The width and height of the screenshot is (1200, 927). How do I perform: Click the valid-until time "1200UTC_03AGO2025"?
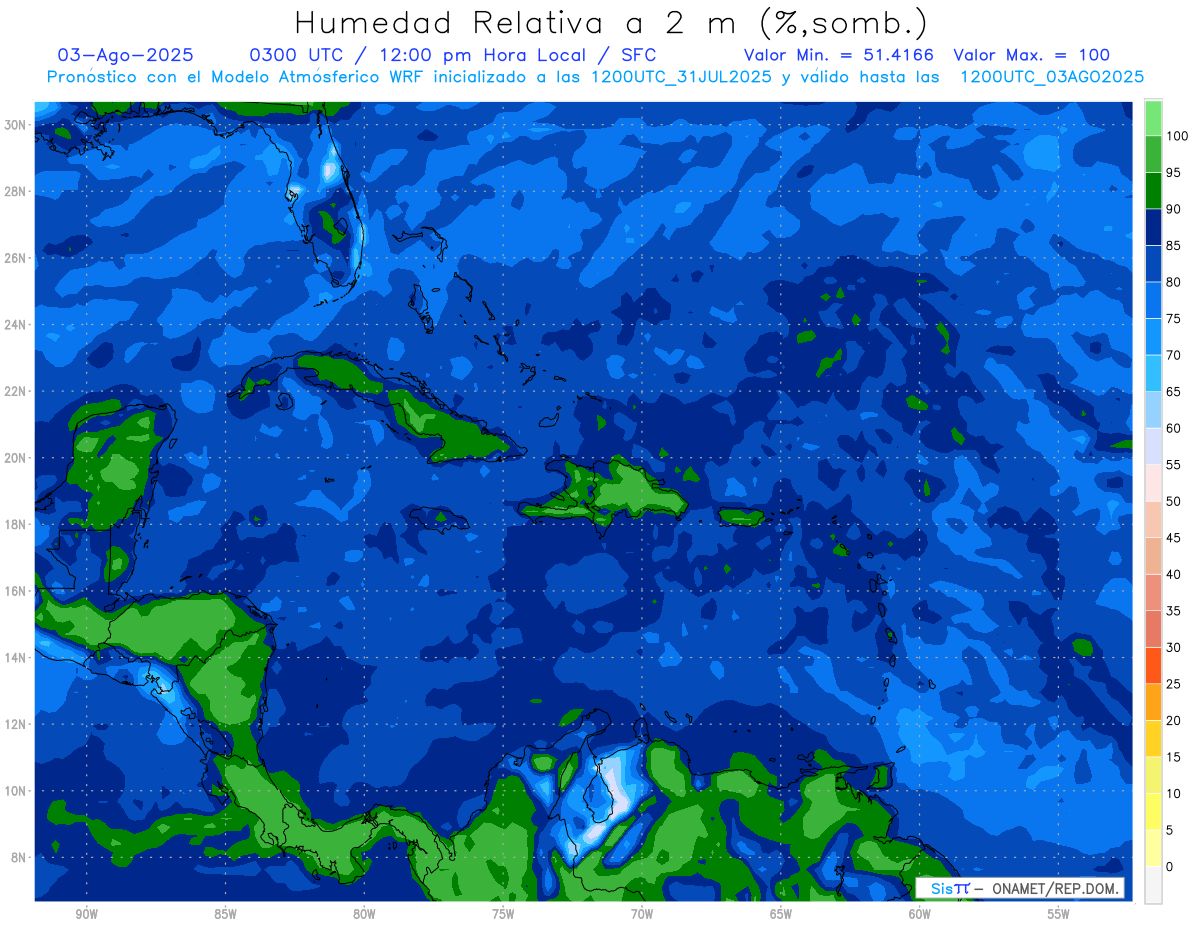[1052, 76]
